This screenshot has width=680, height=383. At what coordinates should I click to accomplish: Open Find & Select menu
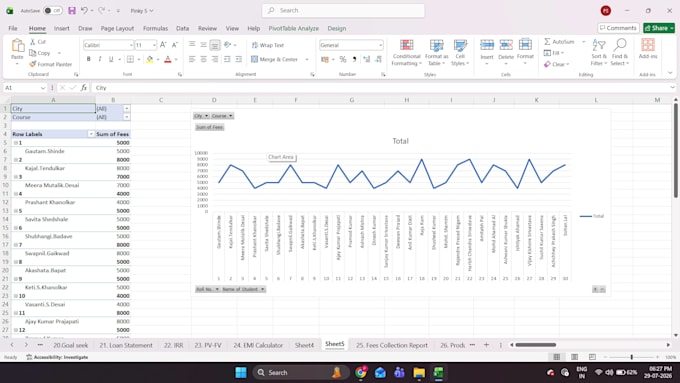620,52
